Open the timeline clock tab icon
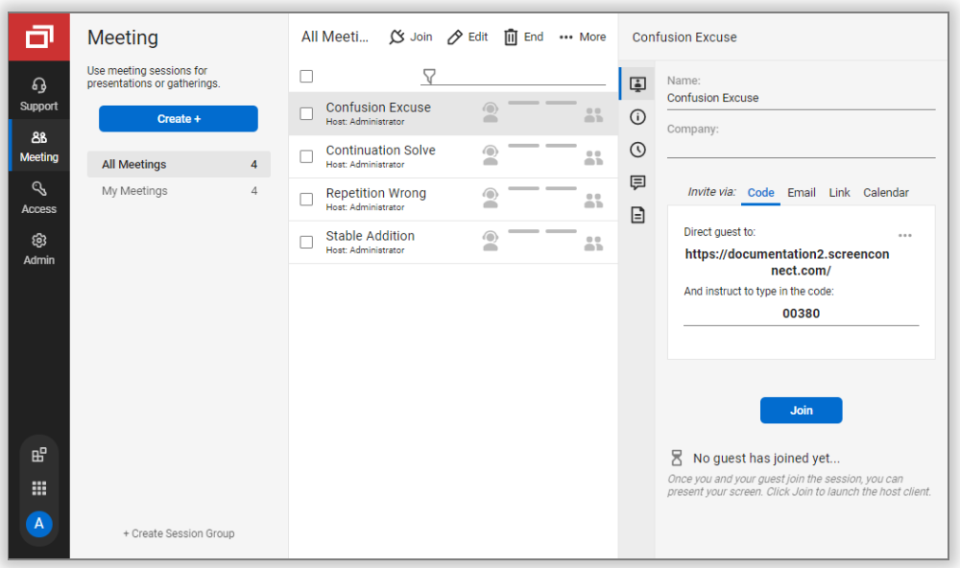 coord(637,150)
